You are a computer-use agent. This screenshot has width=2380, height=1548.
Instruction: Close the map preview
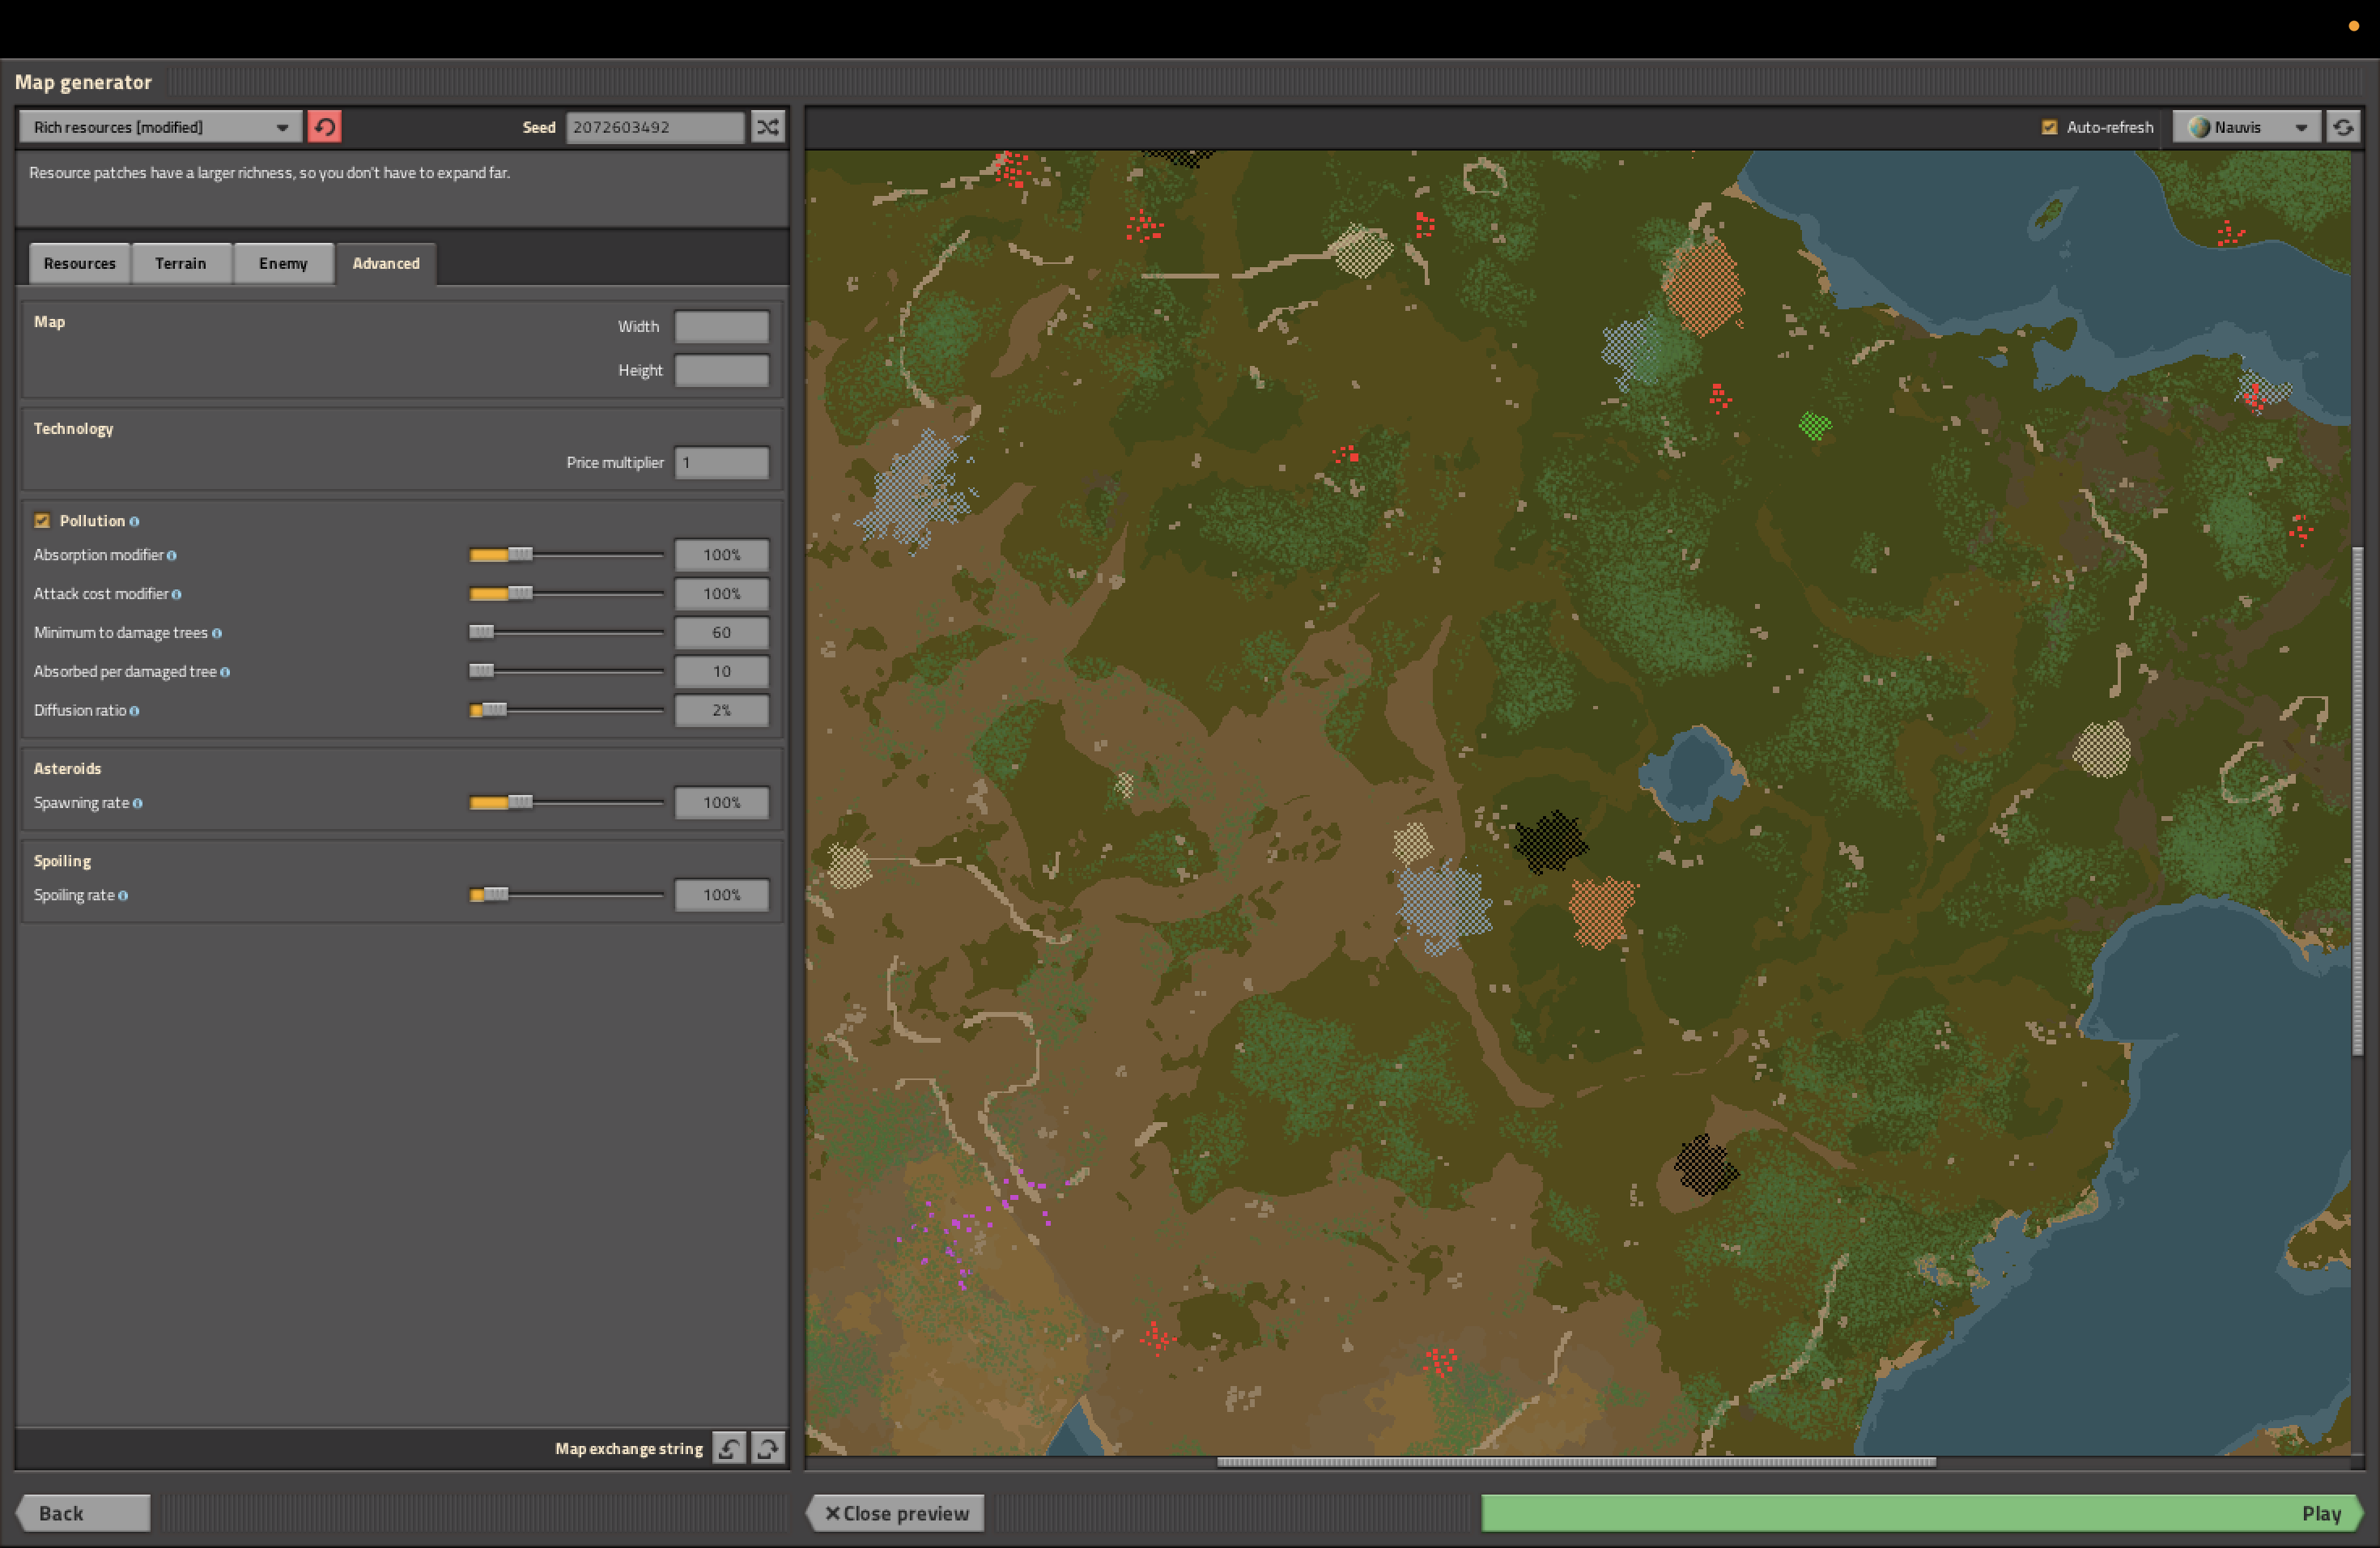pos(896,1513)
